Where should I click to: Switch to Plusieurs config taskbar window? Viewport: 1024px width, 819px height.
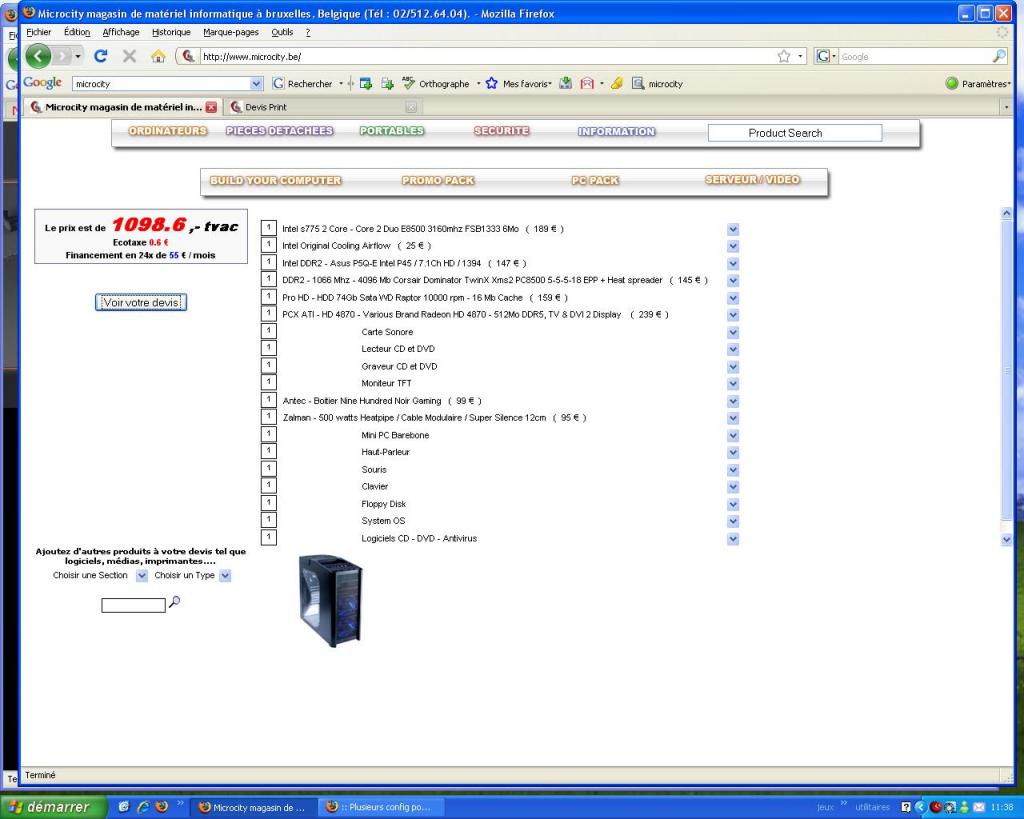pos(382,807)
